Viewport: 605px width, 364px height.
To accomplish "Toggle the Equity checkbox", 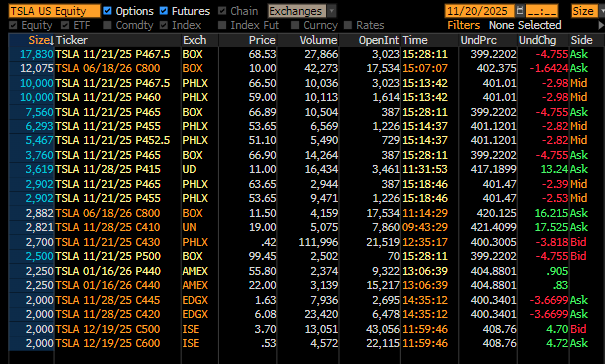I will click(13, 25).
